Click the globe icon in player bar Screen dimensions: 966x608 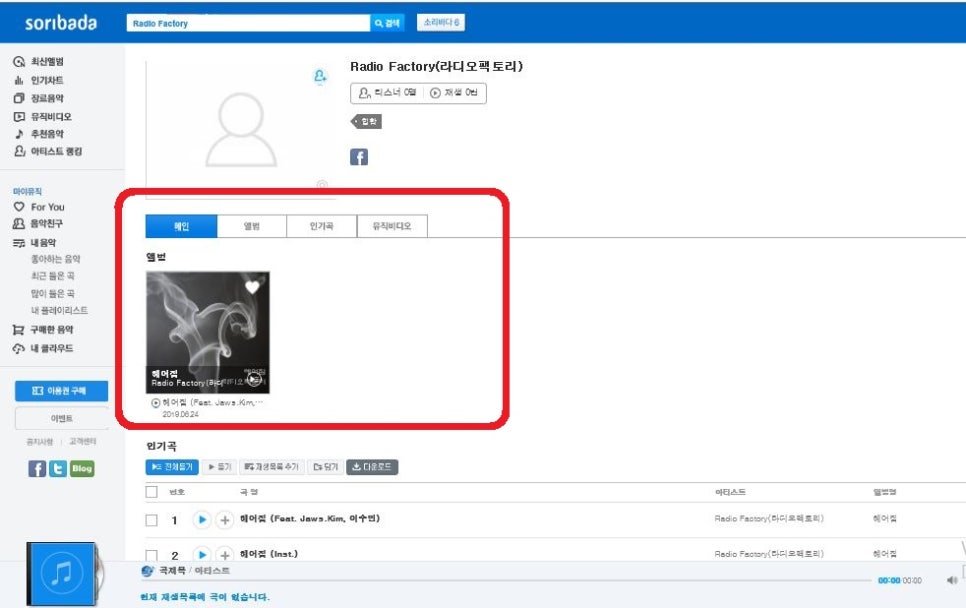[x=147, y=571]
